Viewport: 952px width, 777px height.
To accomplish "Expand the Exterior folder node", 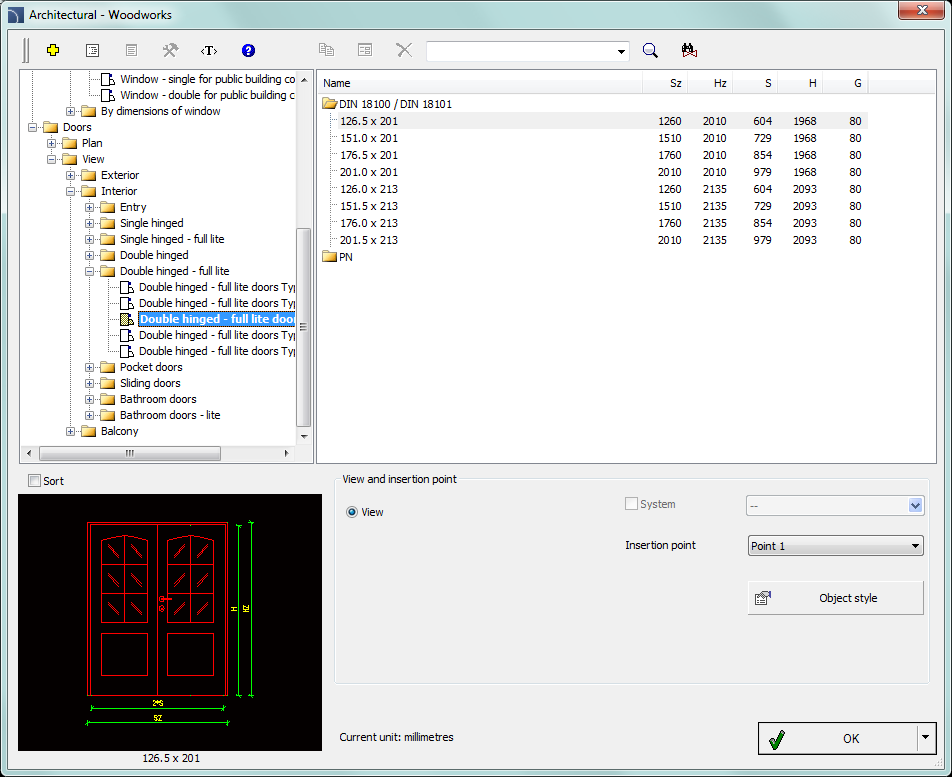I will 70,175.
